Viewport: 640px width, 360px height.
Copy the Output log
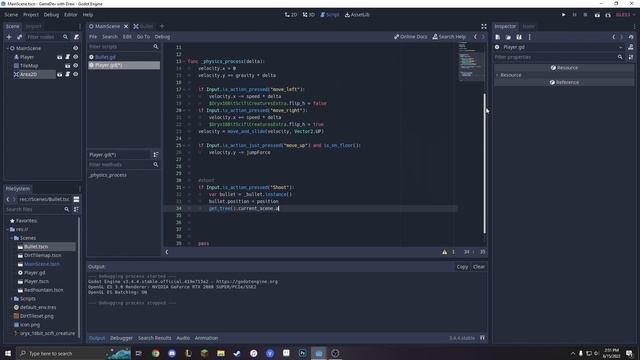(462, 267)
